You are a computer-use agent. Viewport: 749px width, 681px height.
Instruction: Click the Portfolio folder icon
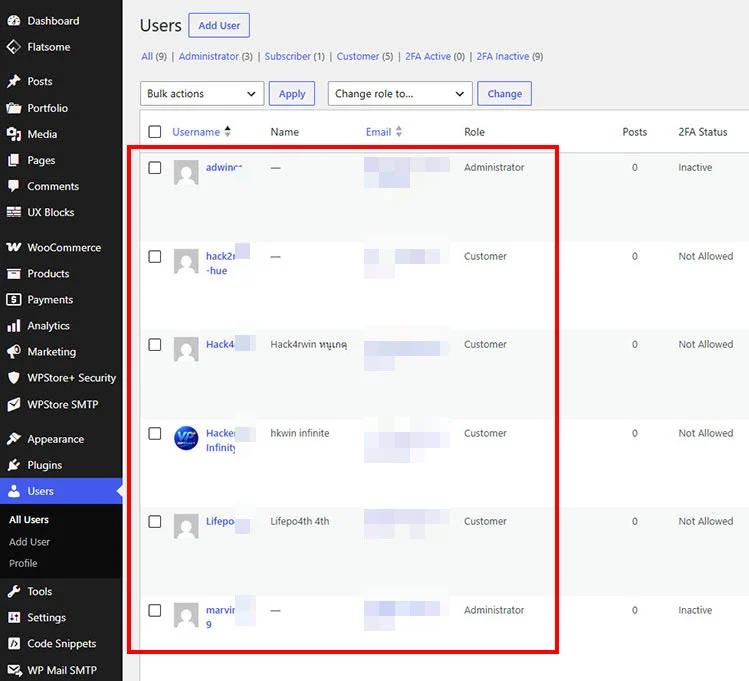(14, 108)
